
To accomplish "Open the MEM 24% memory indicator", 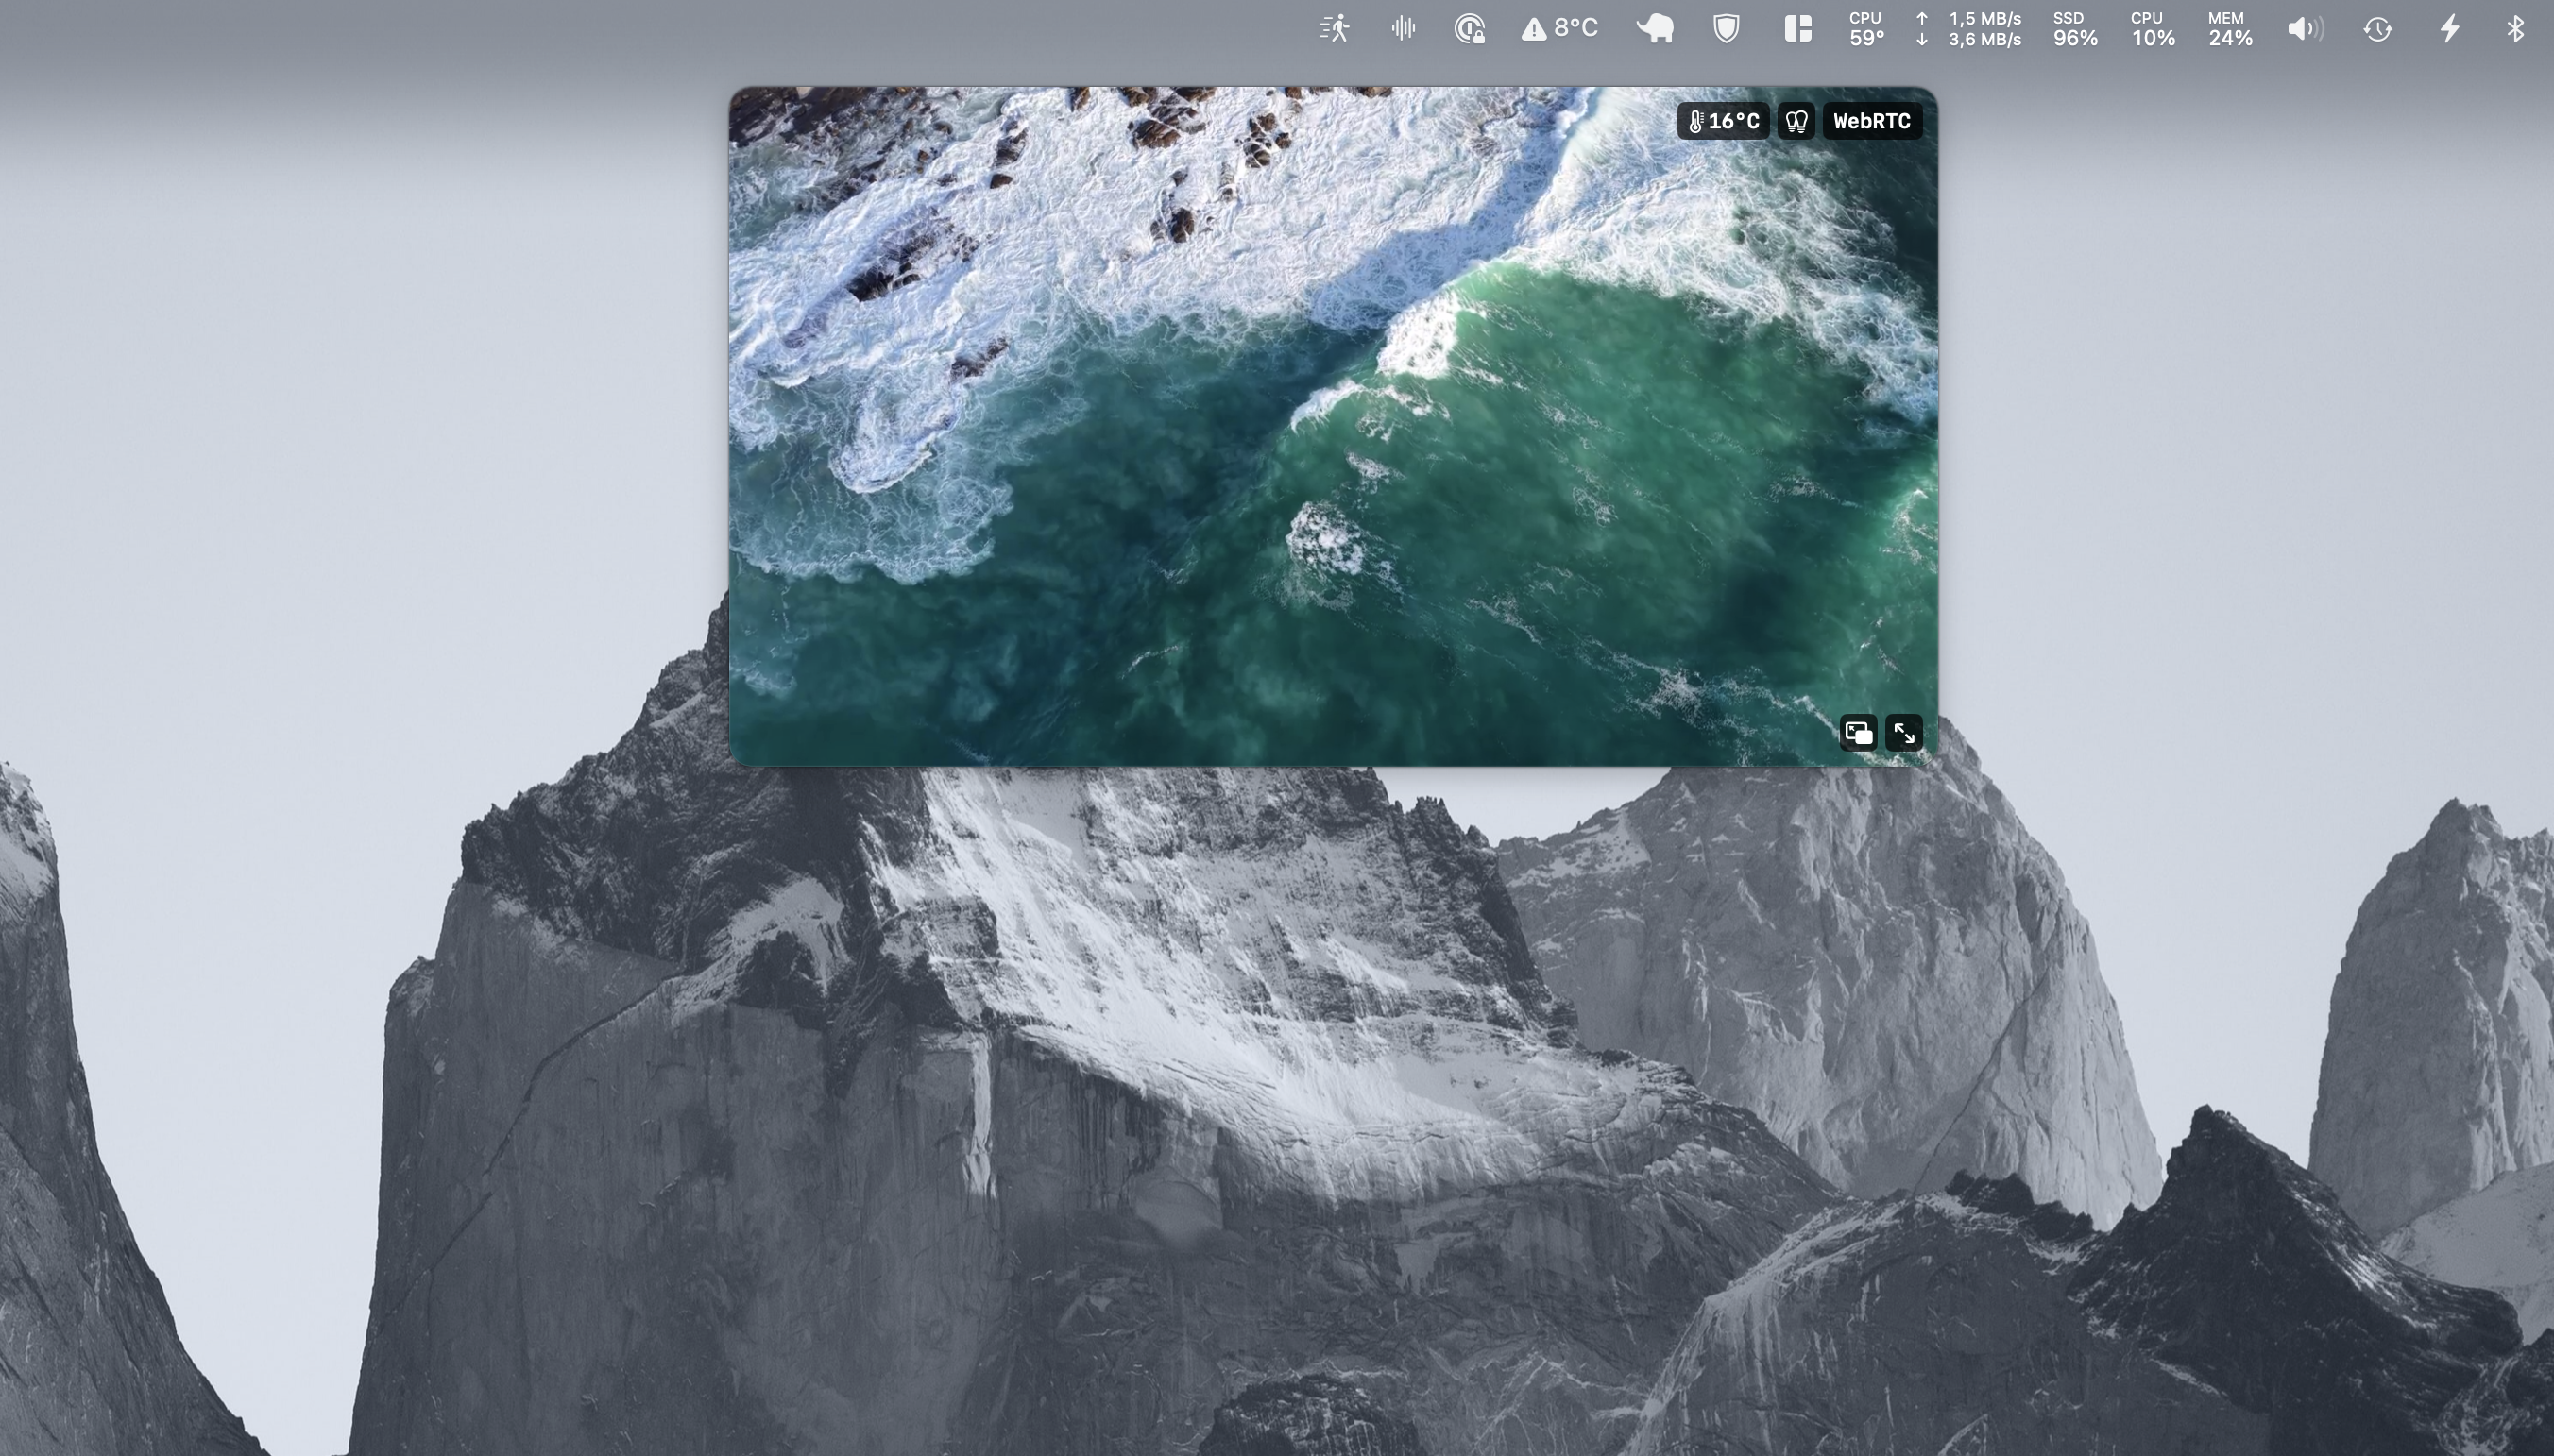I will coord(2230,29).
